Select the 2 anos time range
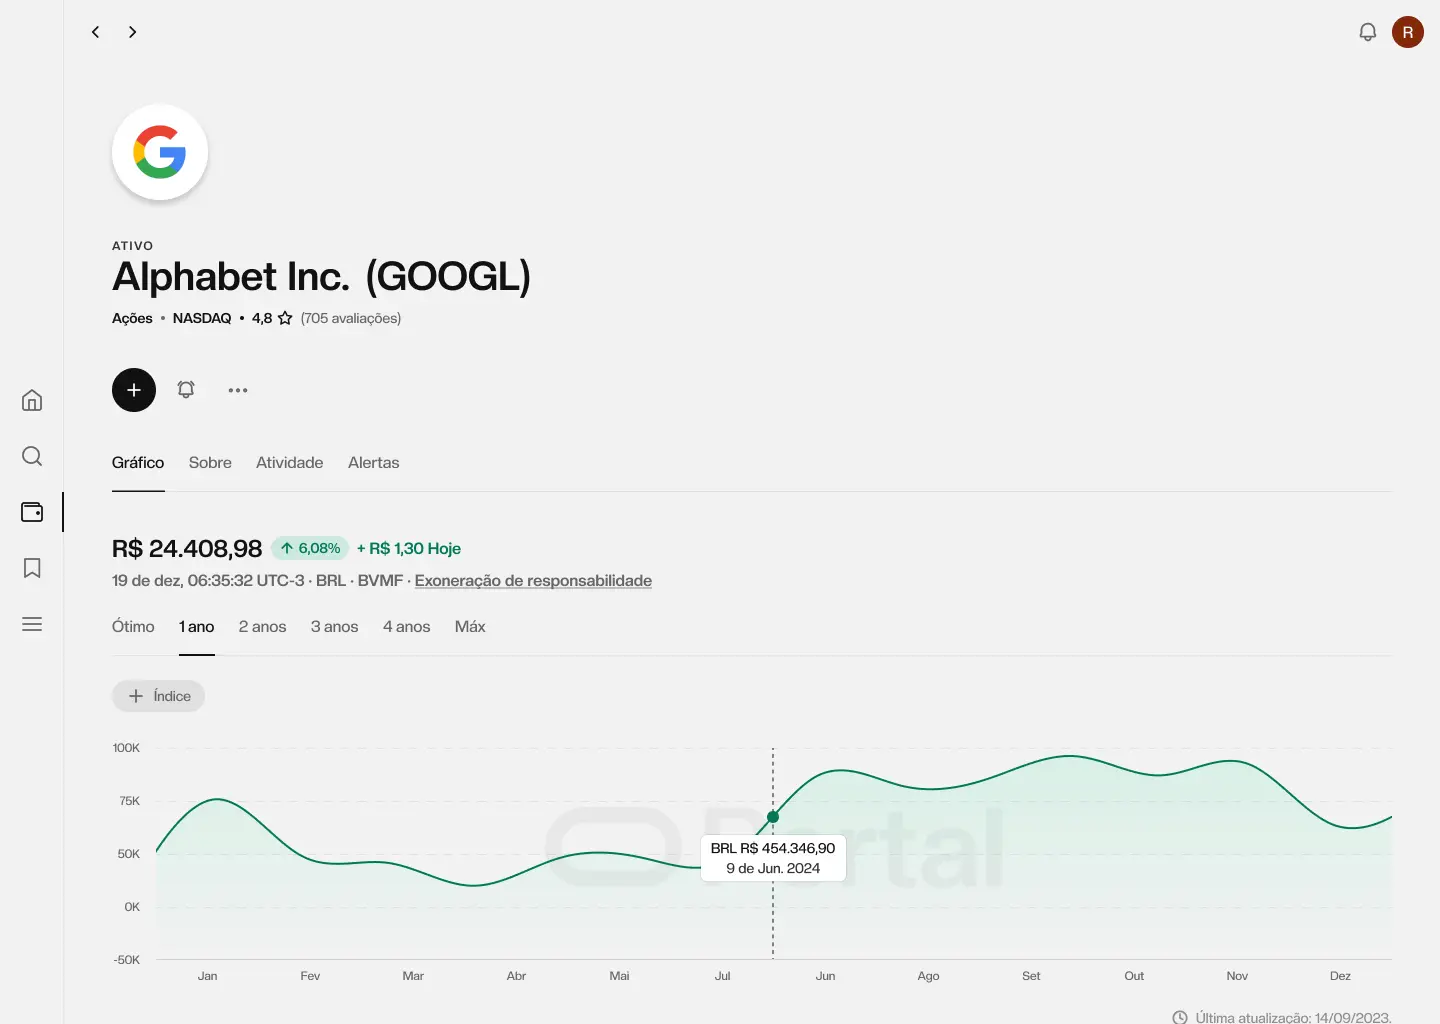 [x=262, y=627]
